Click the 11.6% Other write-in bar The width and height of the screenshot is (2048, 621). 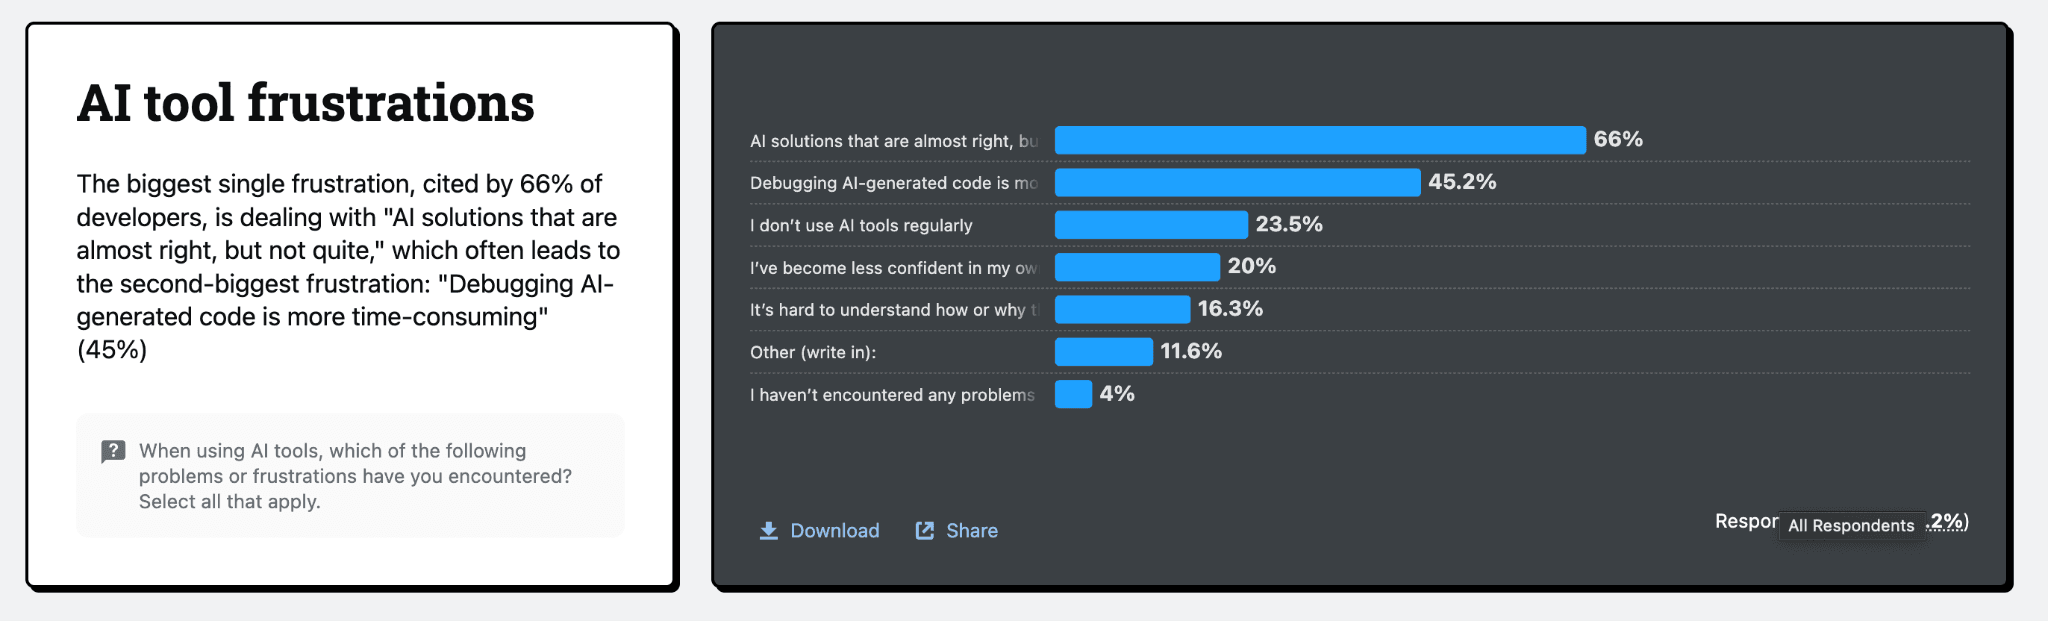(x=1104, y=352)
